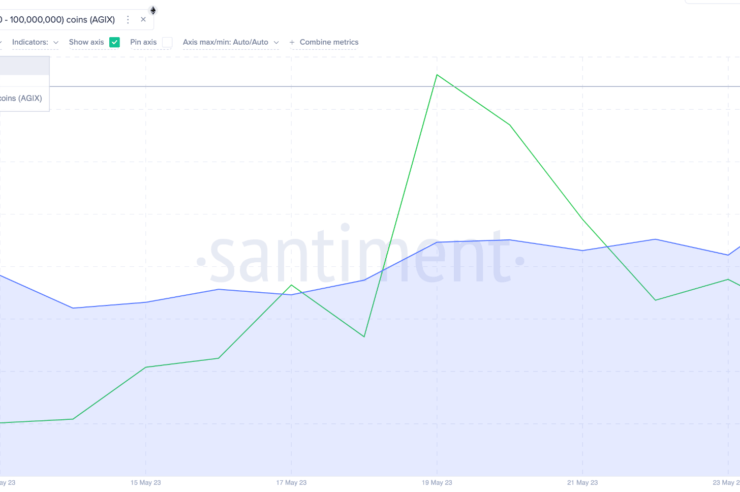Click the 17 May 23 date label
This screenshot has width=740, height=492.
291,483
